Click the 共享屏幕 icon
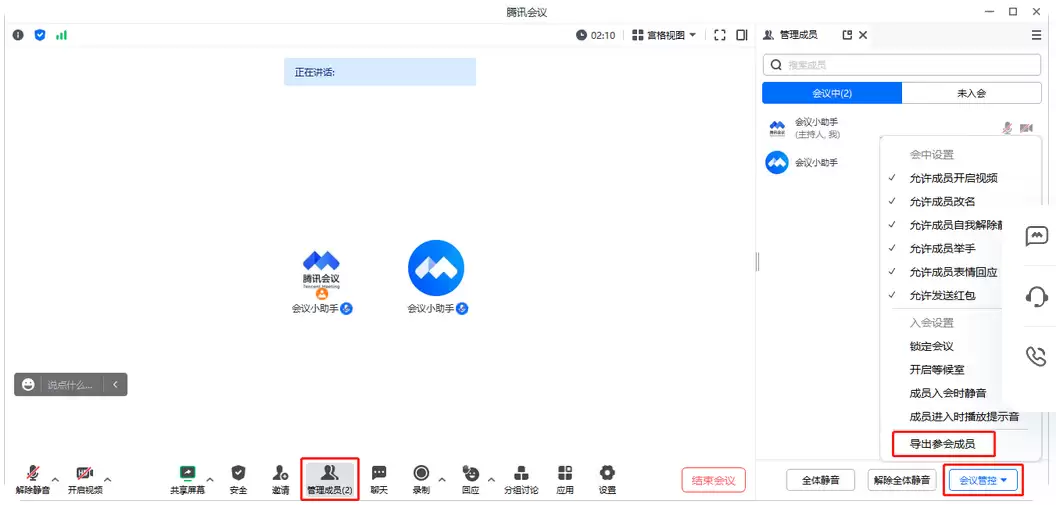The image size is (1056, 505). point(187,473)
